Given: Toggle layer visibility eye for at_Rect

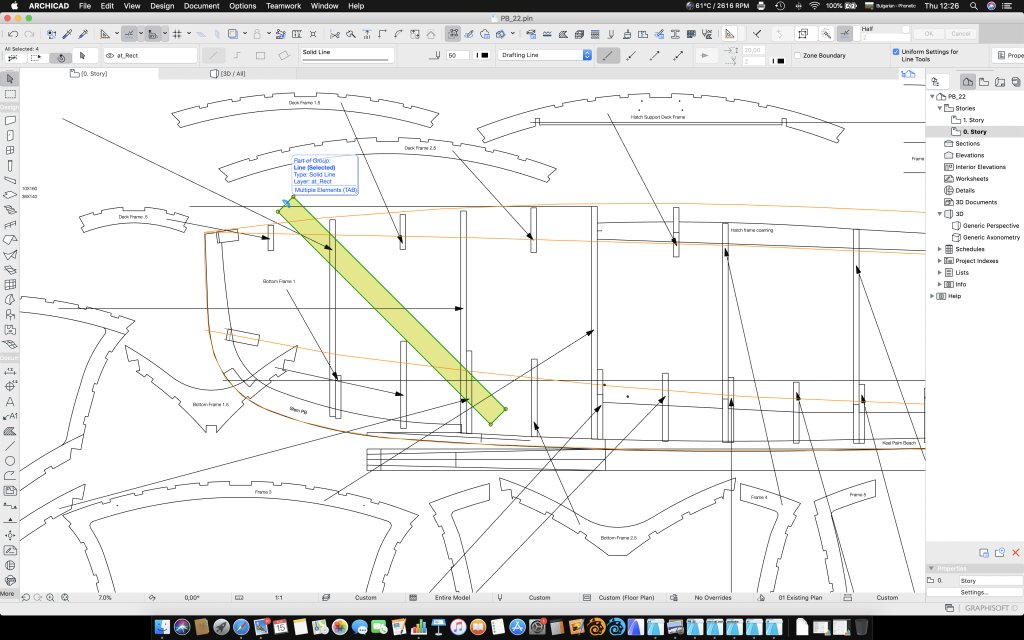Looking at the screenshot, I should [108, 56].
